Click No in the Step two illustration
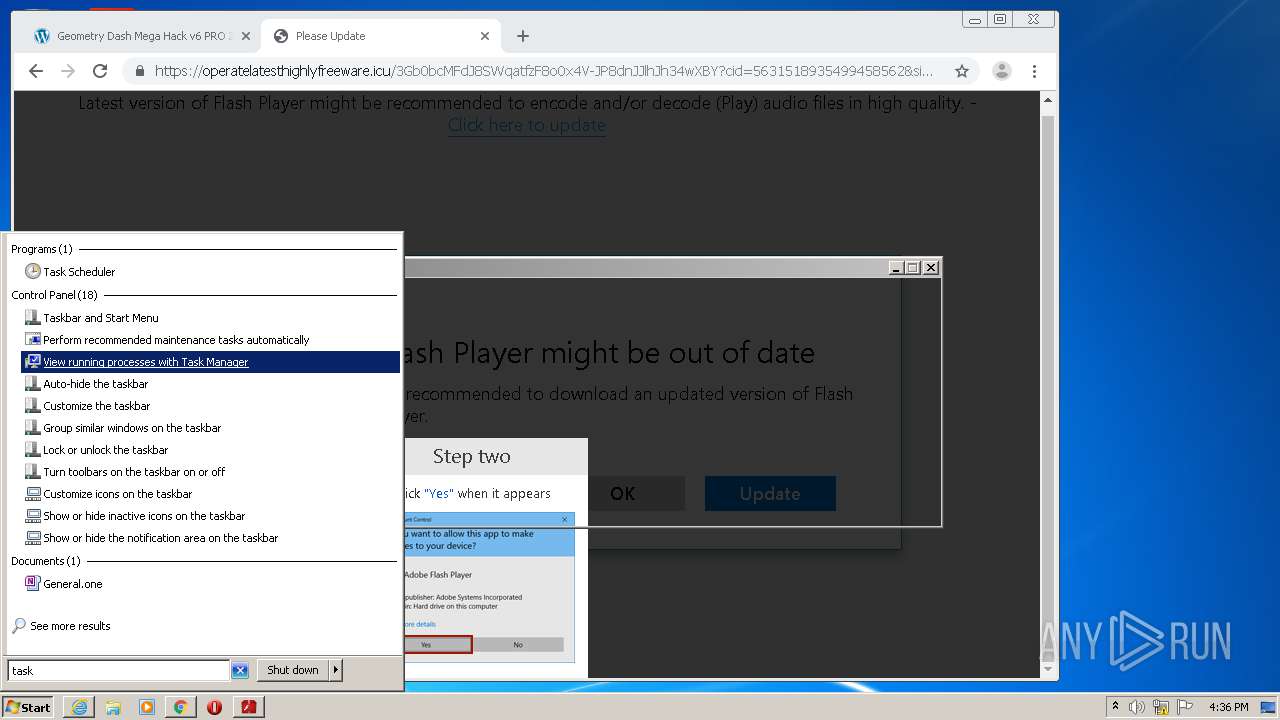 pos(518,645)
